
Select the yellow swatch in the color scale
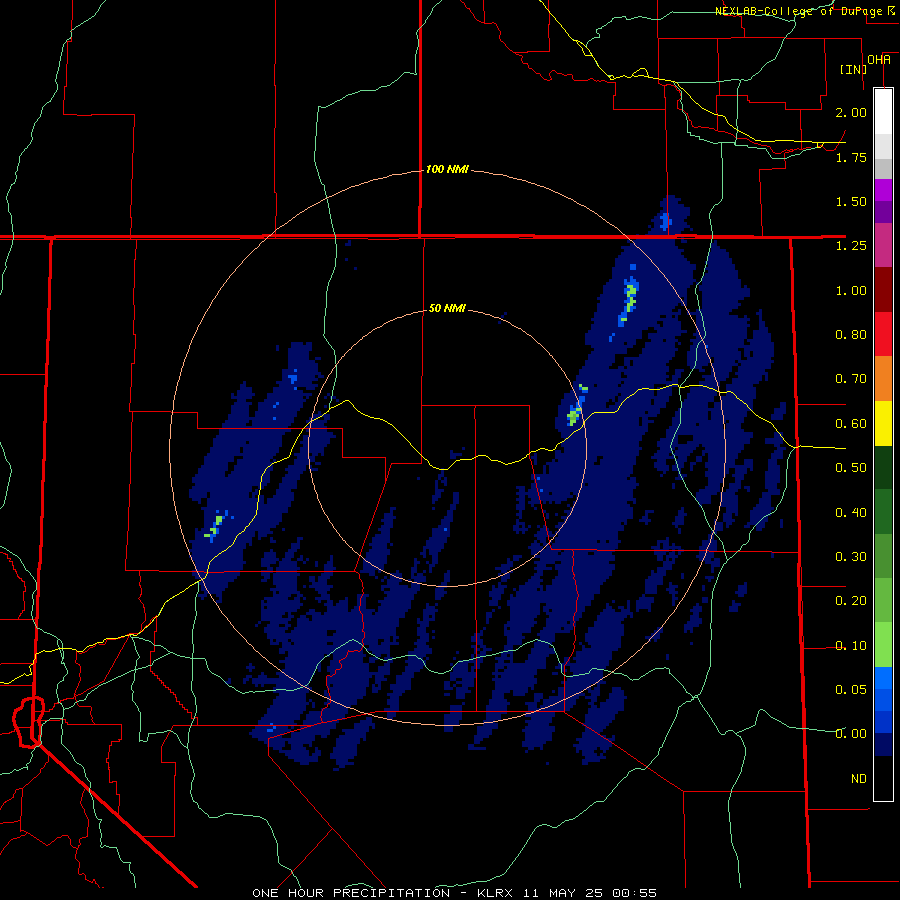tap(883, 424)
